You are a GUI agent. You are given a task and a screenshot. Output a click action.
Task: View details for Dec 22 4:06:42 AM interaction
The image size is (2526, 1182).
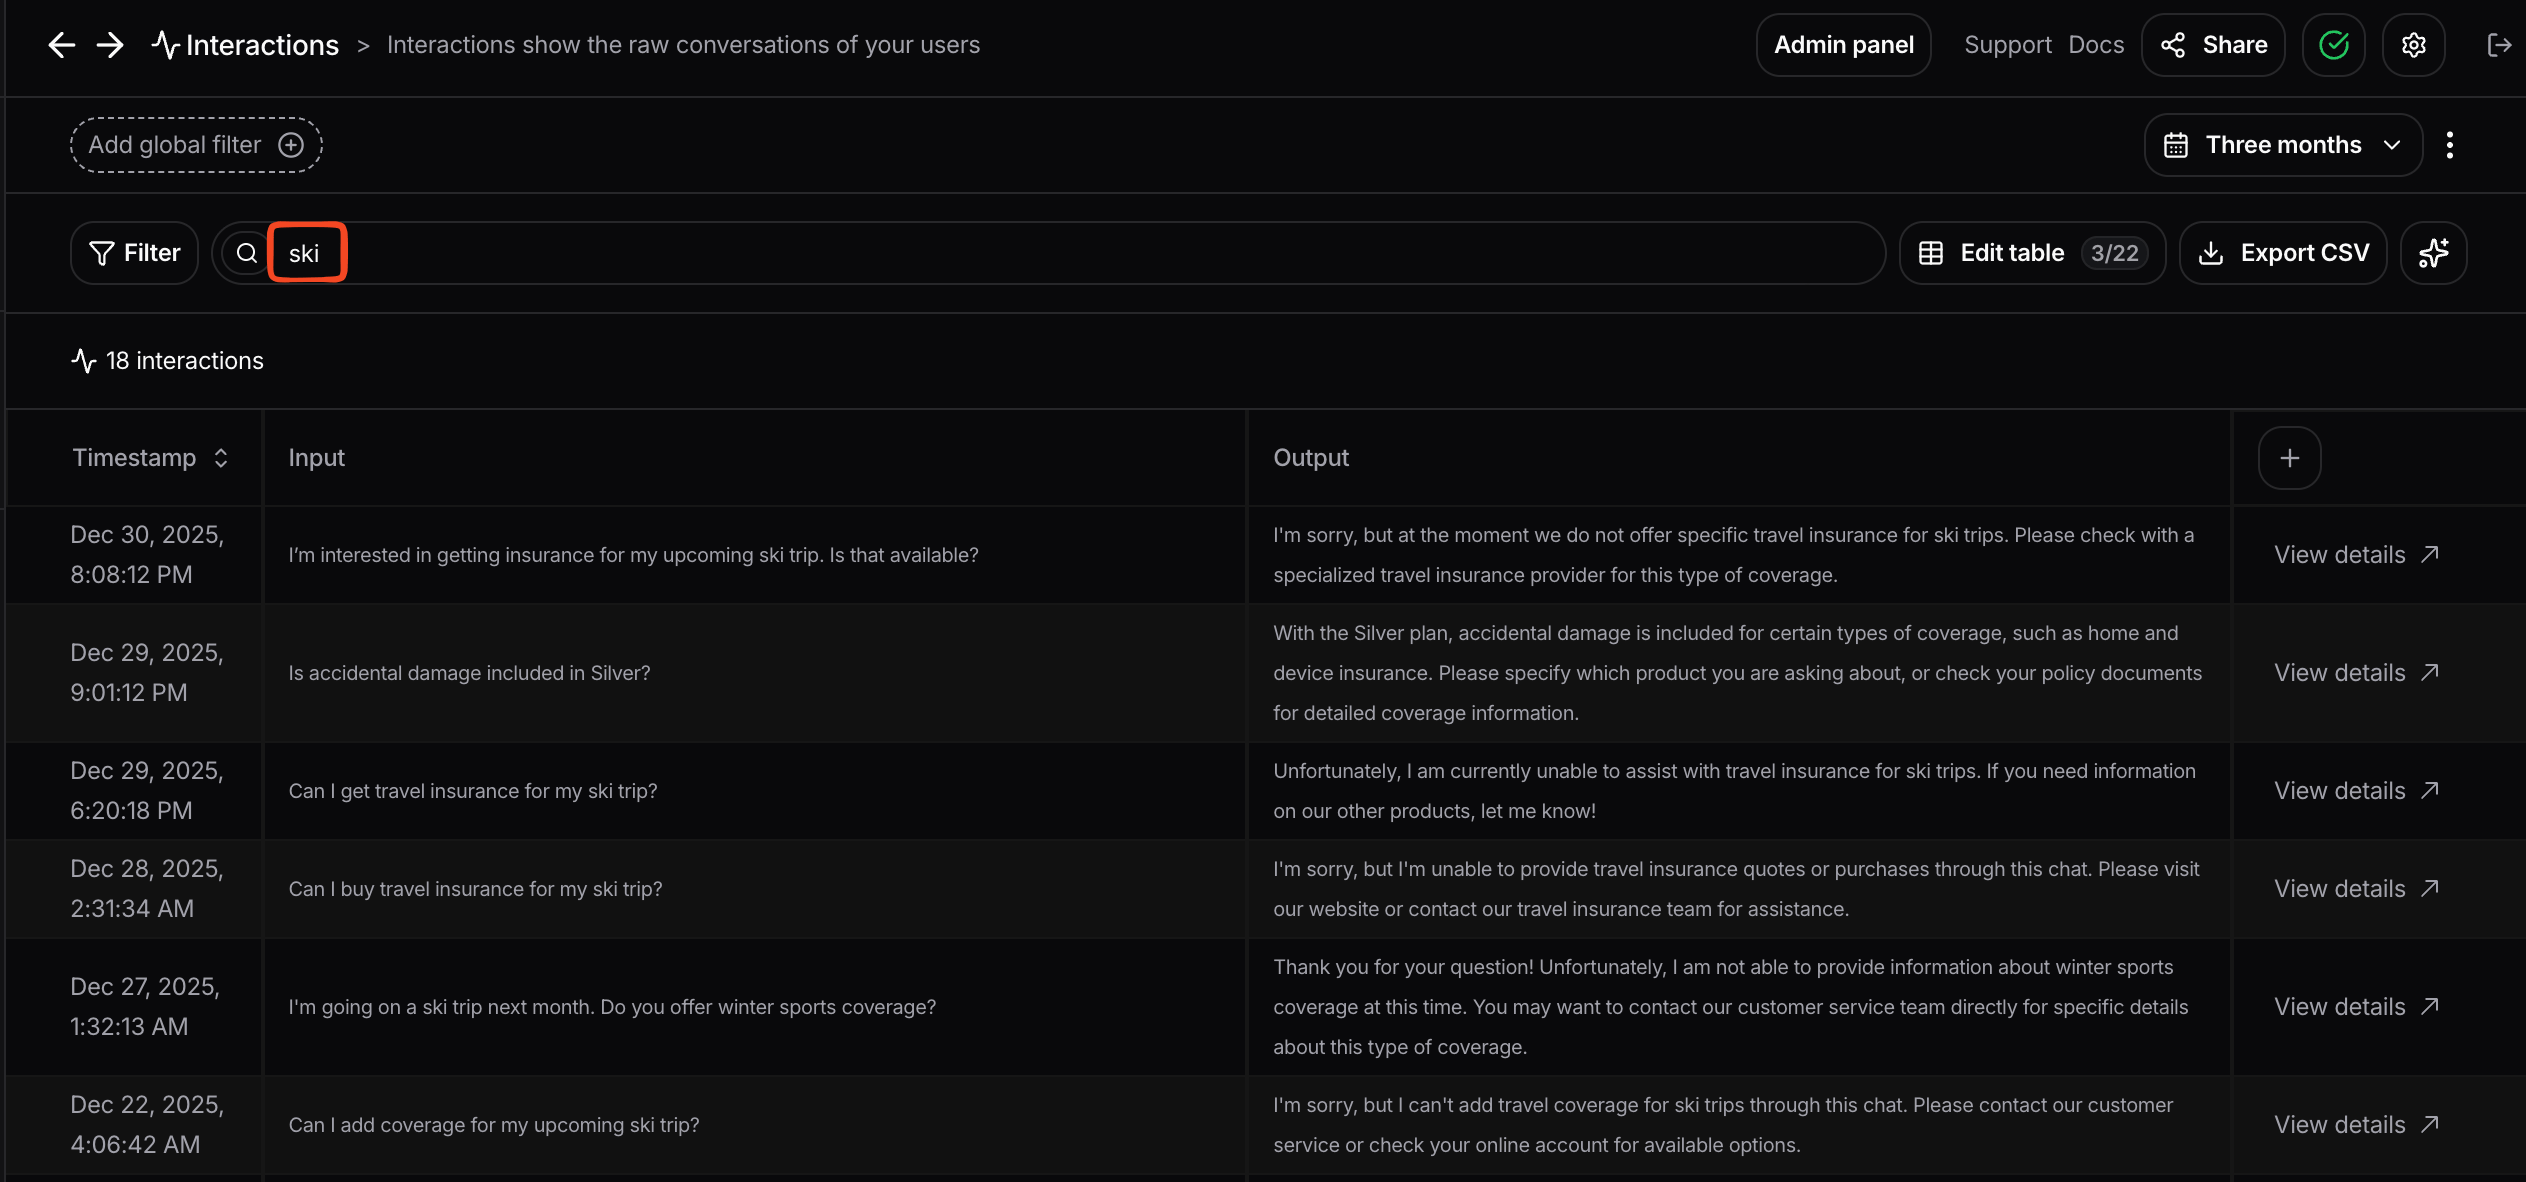click(2357, 1125)
